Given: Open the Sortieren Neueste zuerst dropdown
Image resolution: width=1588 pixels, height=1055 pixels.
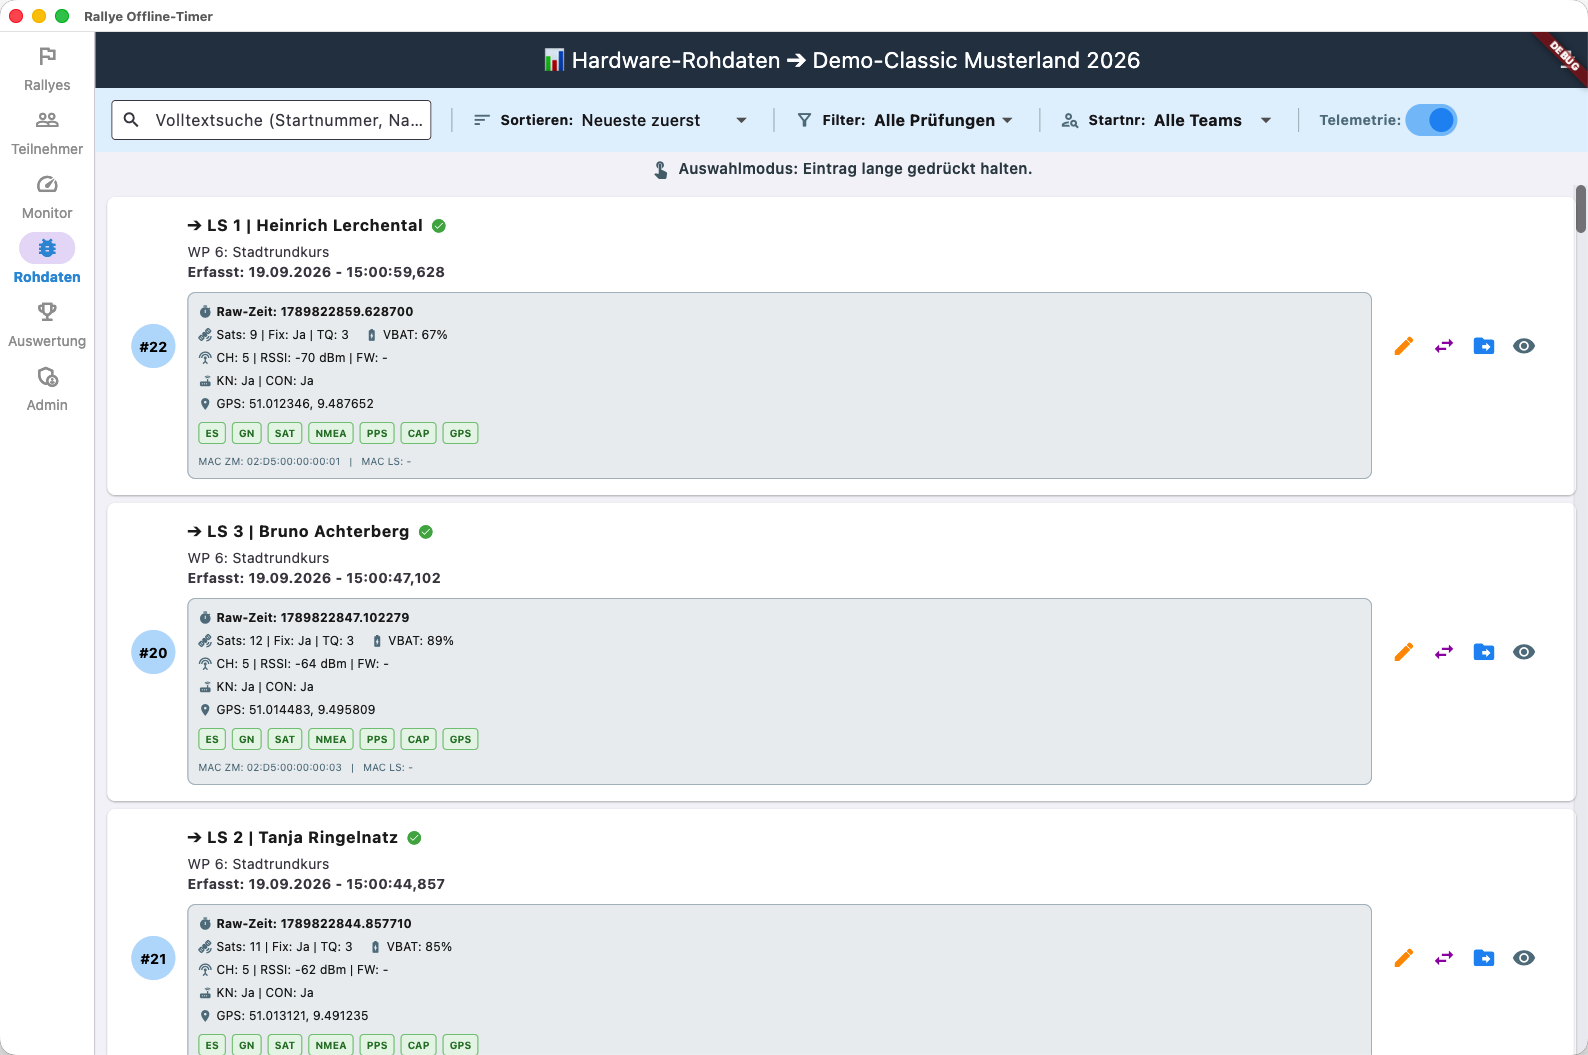Looking at the screenshot, I should 610,120.
